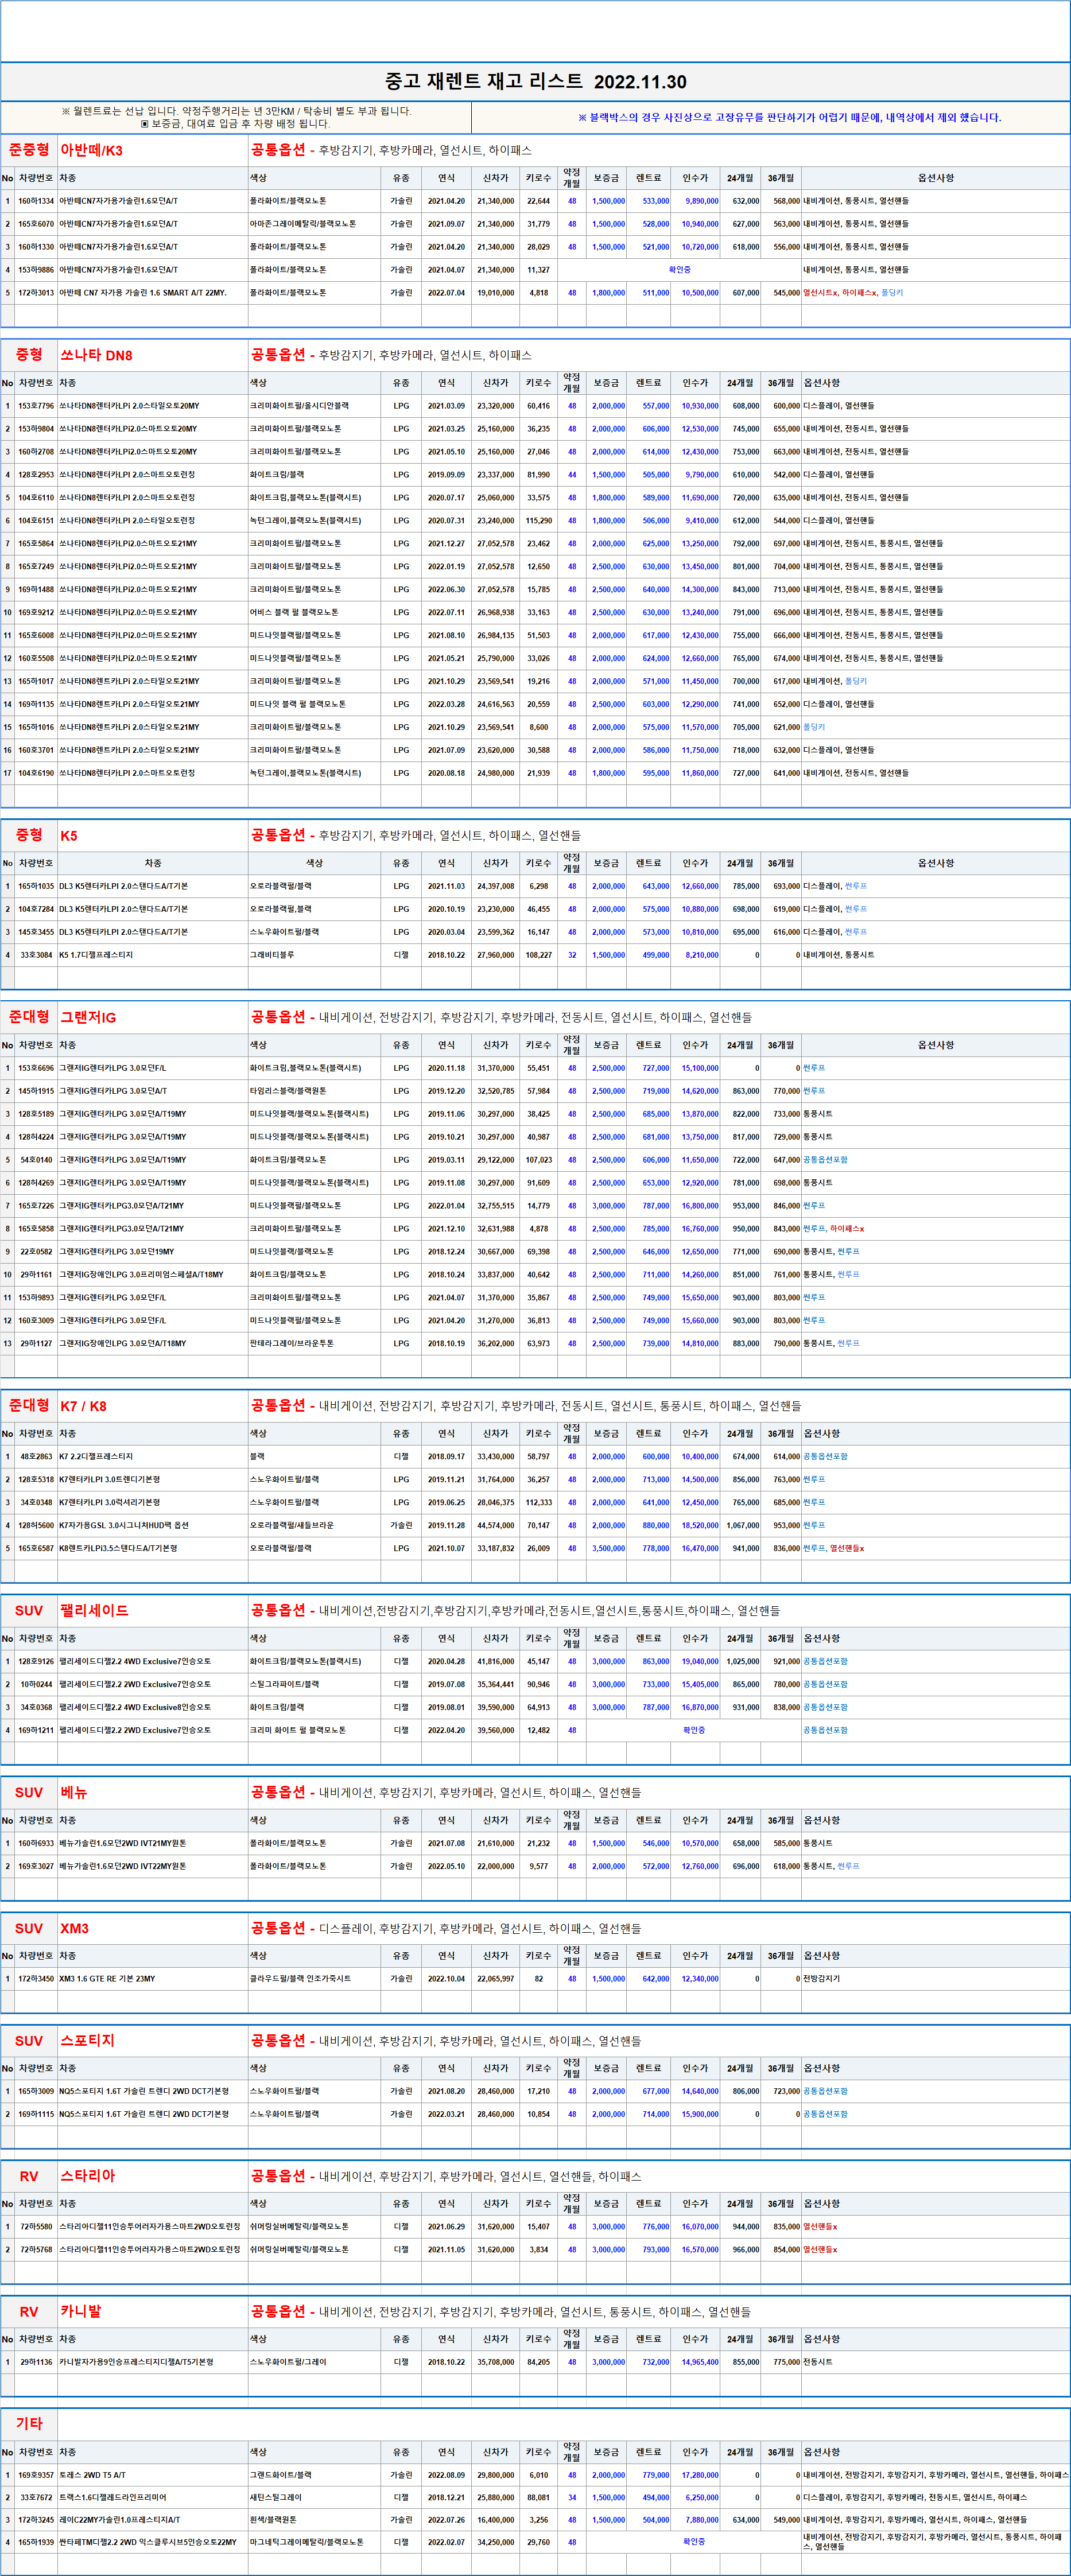
Task: Click plate number '128호2953' cell
Action: (x=36, y=475)
